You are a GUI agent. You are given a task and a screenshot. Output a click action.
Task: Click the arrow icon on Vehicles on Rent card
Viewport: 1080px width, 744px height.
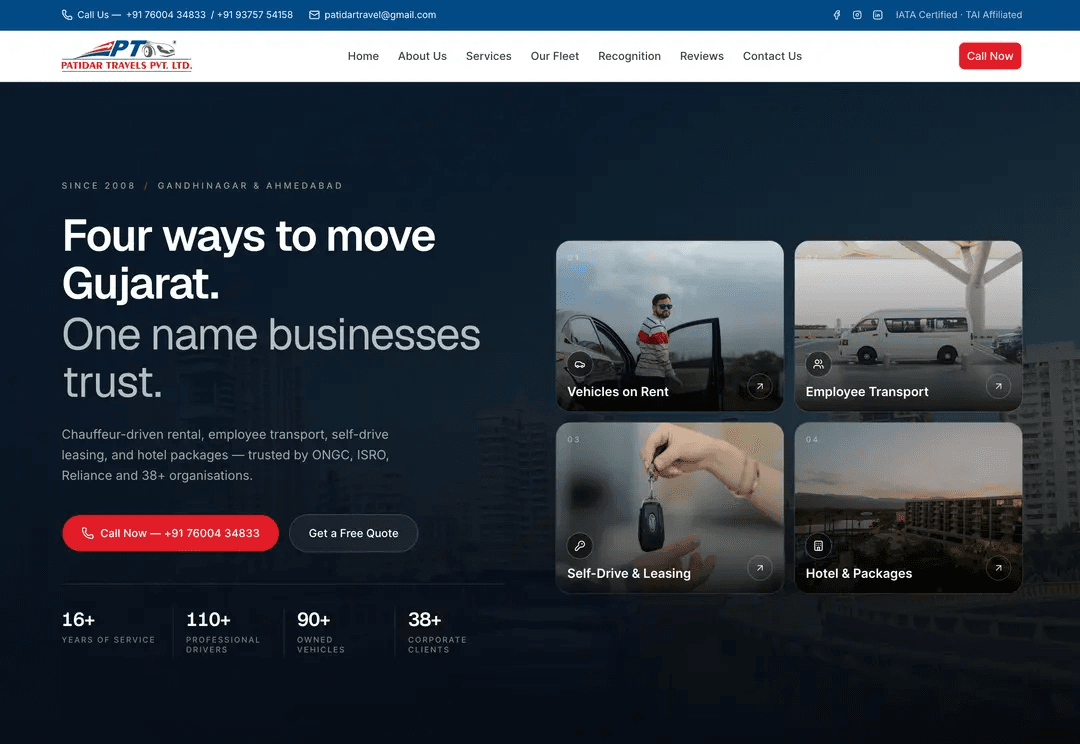coord(760,386)
